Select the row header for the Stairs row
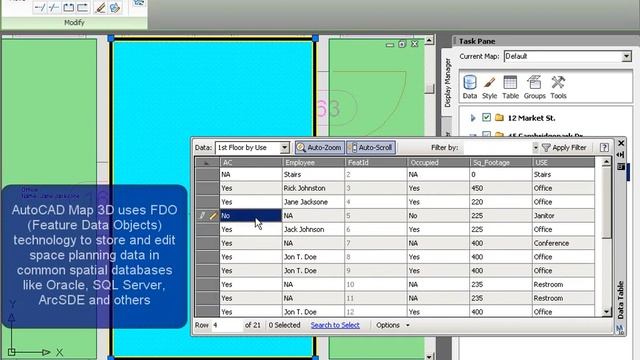Viewport: 640px width, 360px height. pos(207,174)
